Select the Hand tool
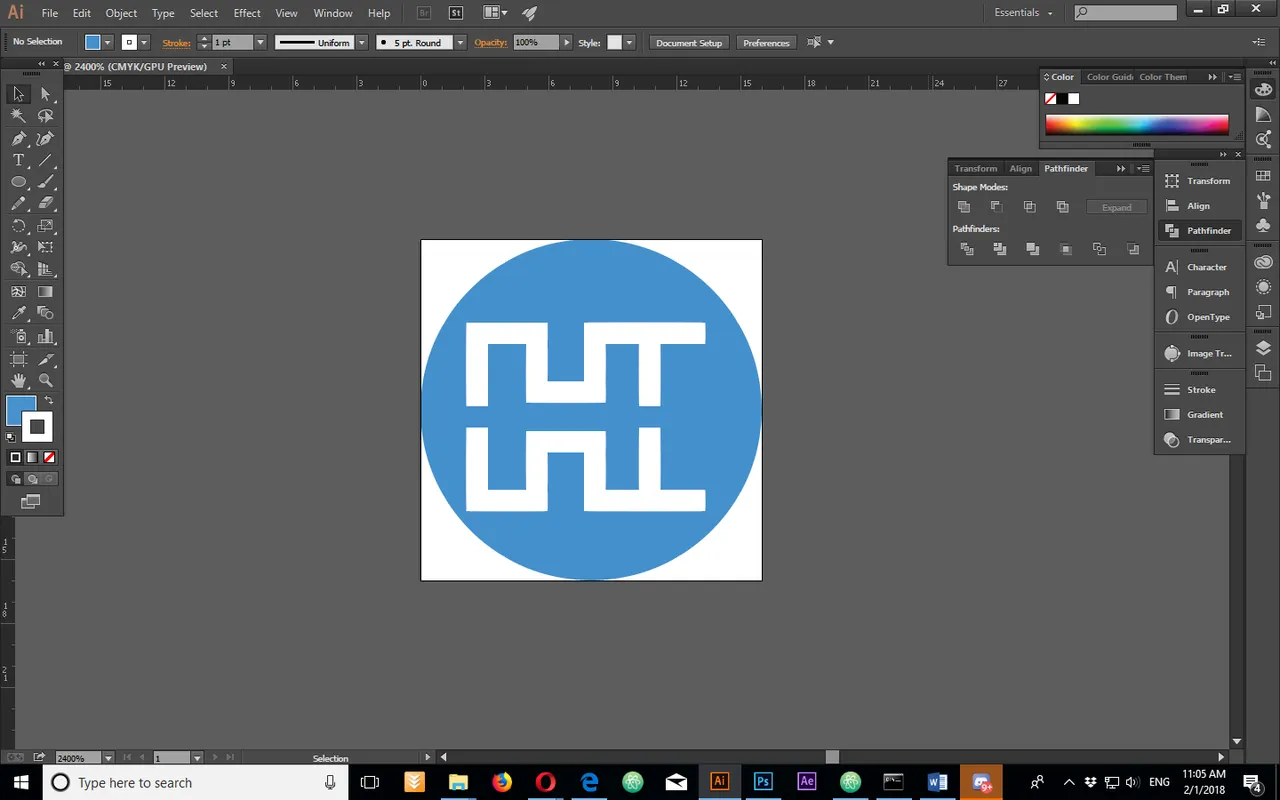The width and height of the screenshot is (1280, 800). 18,380
